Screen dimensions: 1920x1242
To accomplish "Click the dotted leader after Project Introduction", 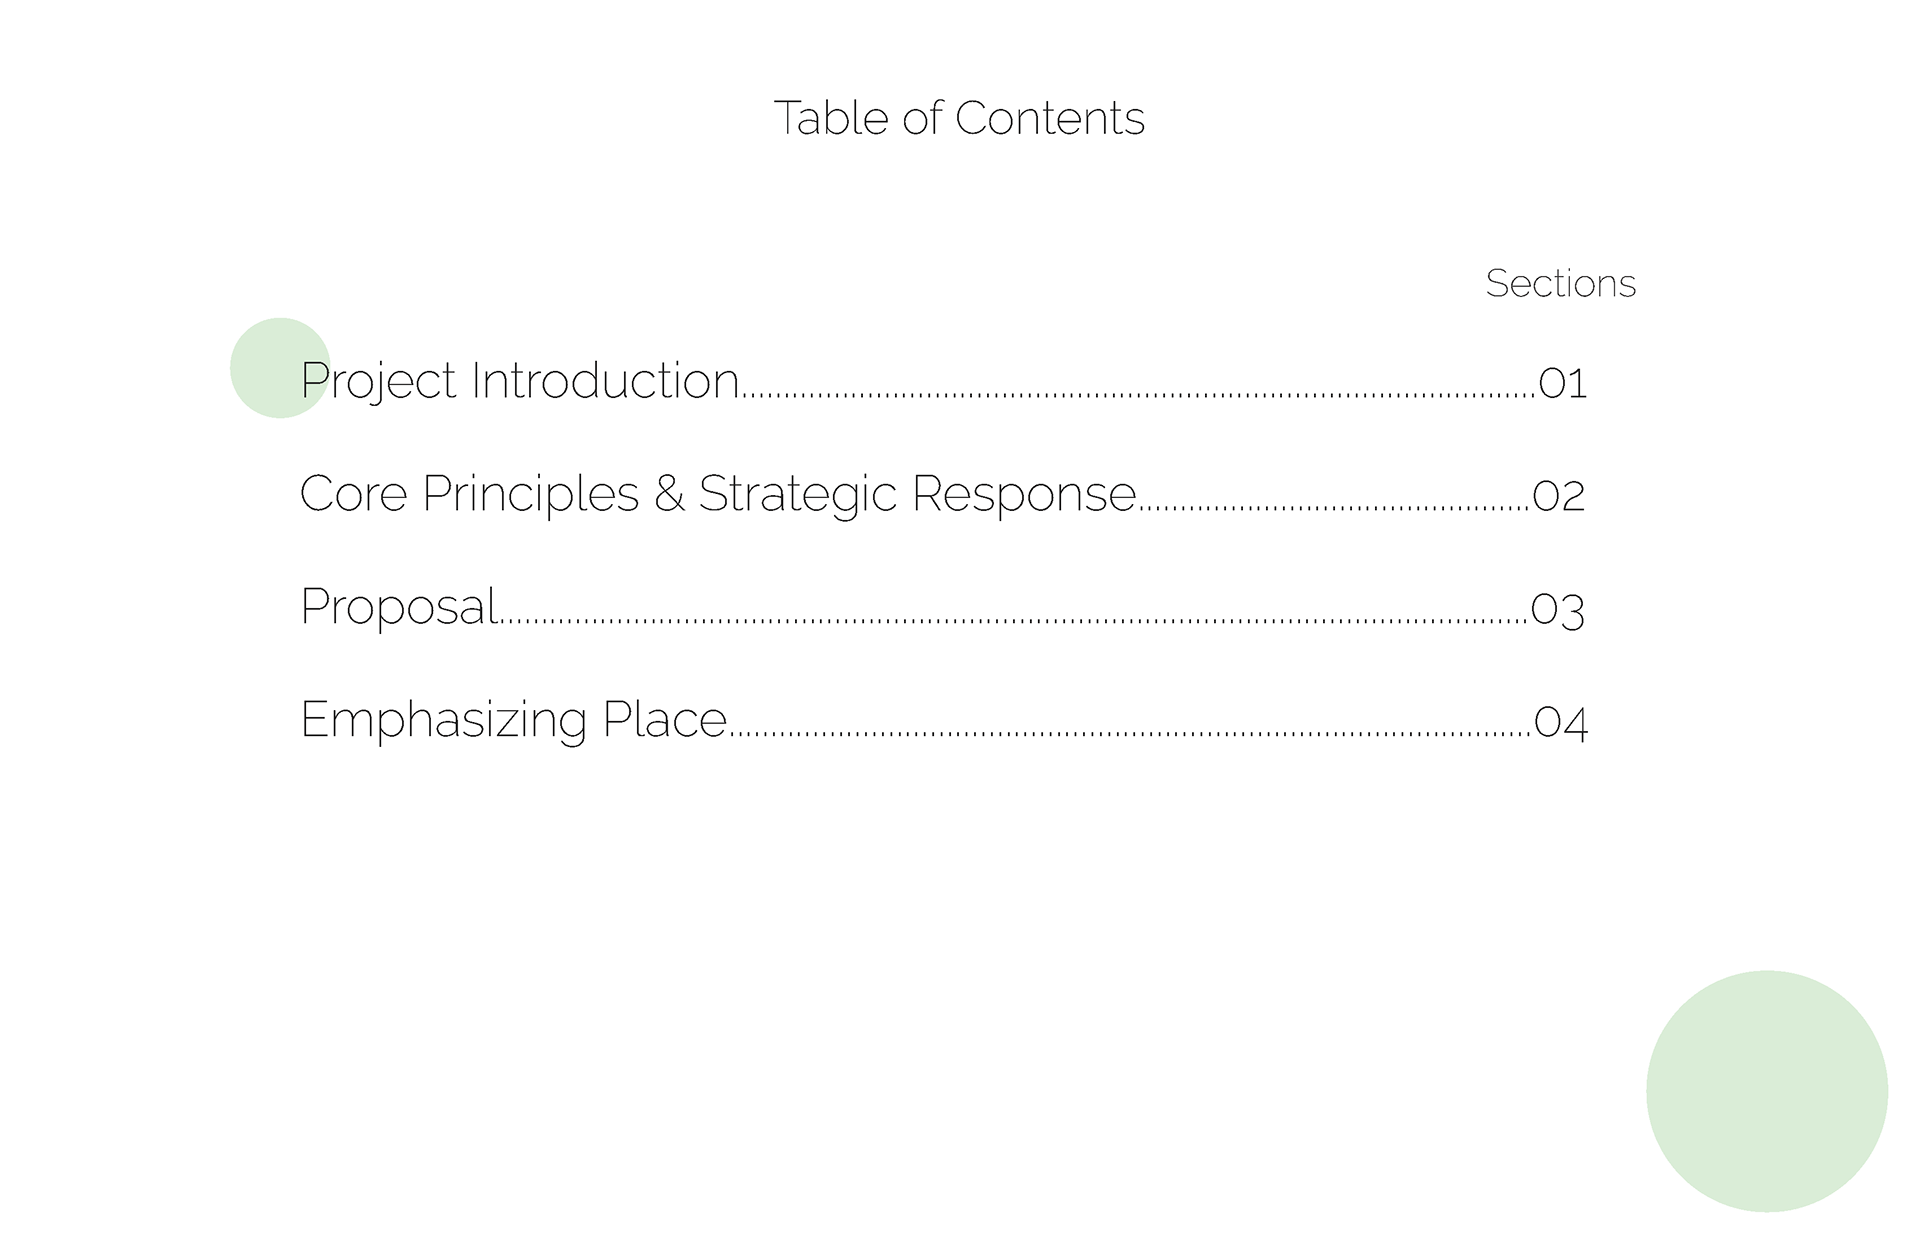I will point(1138,395).
